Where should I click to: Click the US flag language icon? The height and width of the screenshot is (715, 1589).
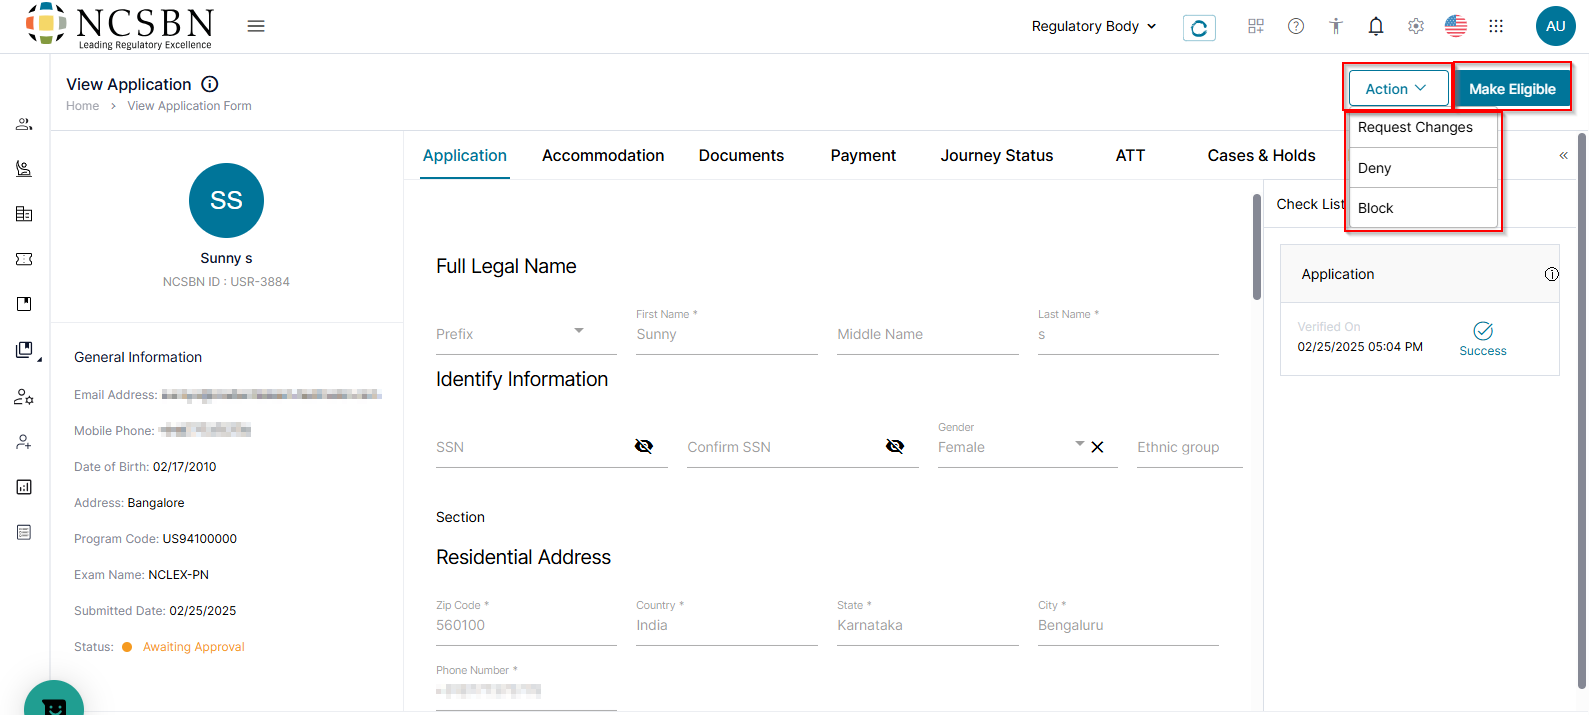(x=1456, y=27)
